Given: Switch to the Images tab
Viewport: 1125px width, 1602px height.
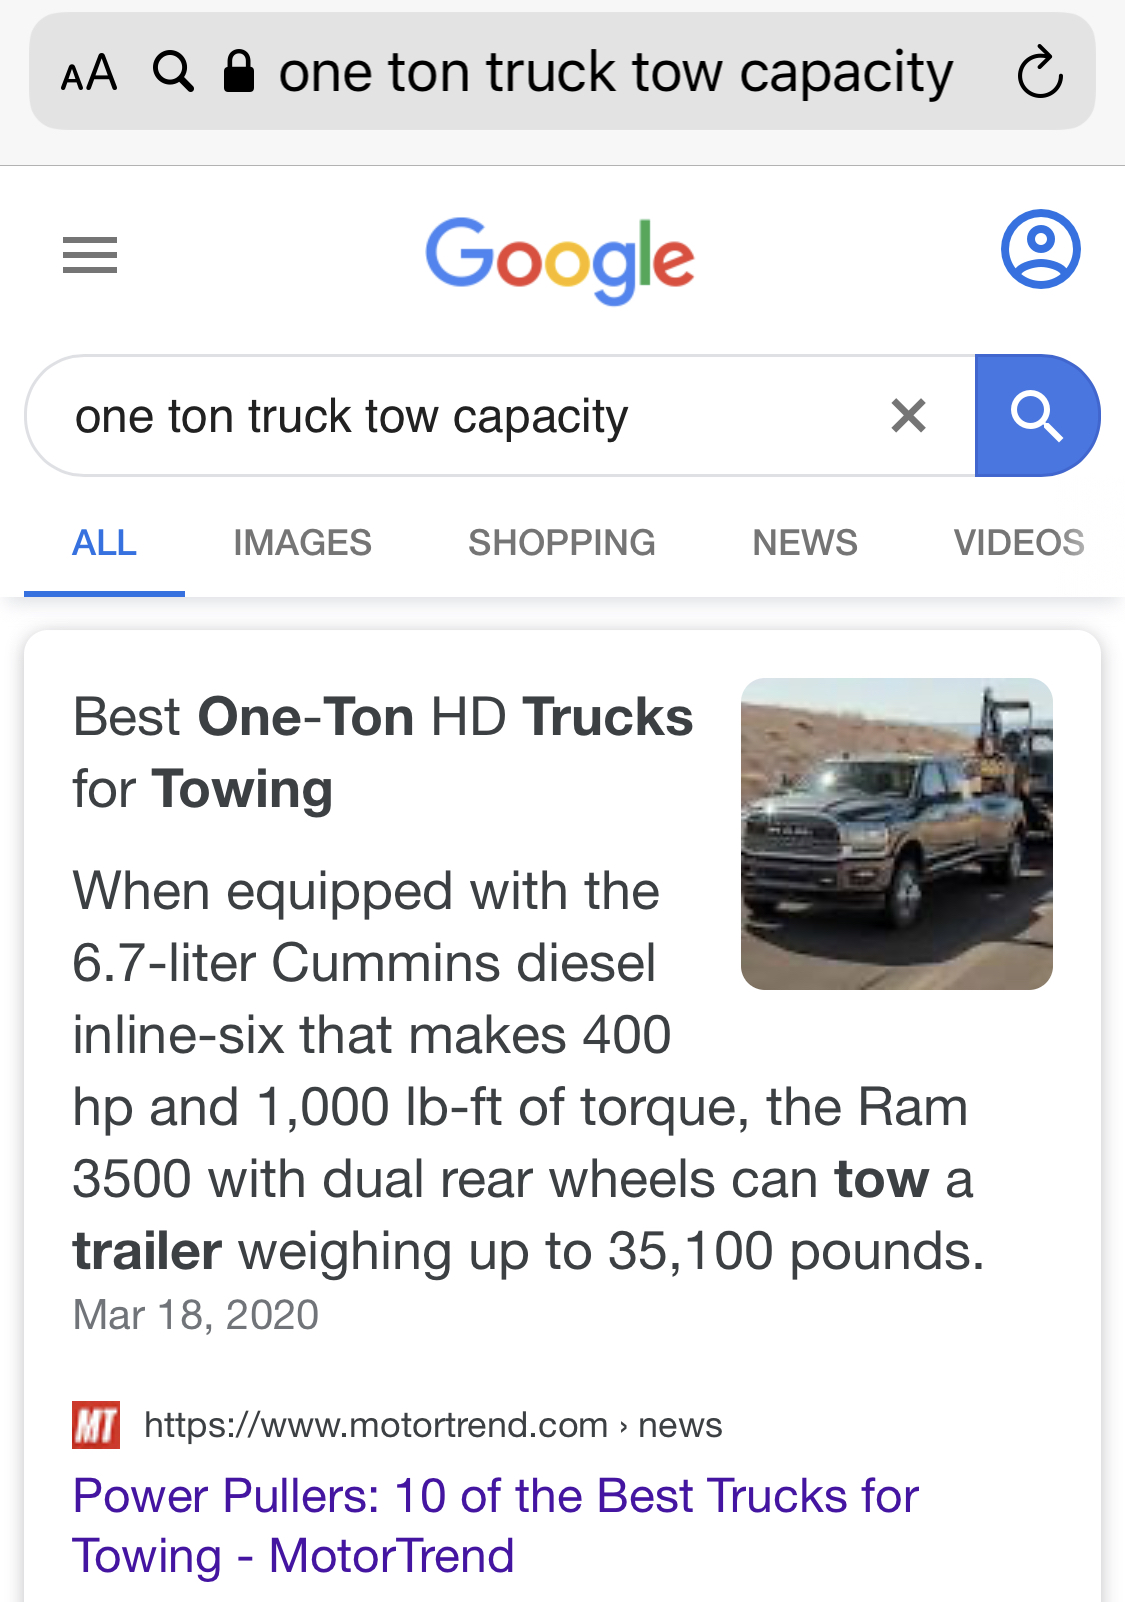Looking at the screenshot, I should [302, 543].
